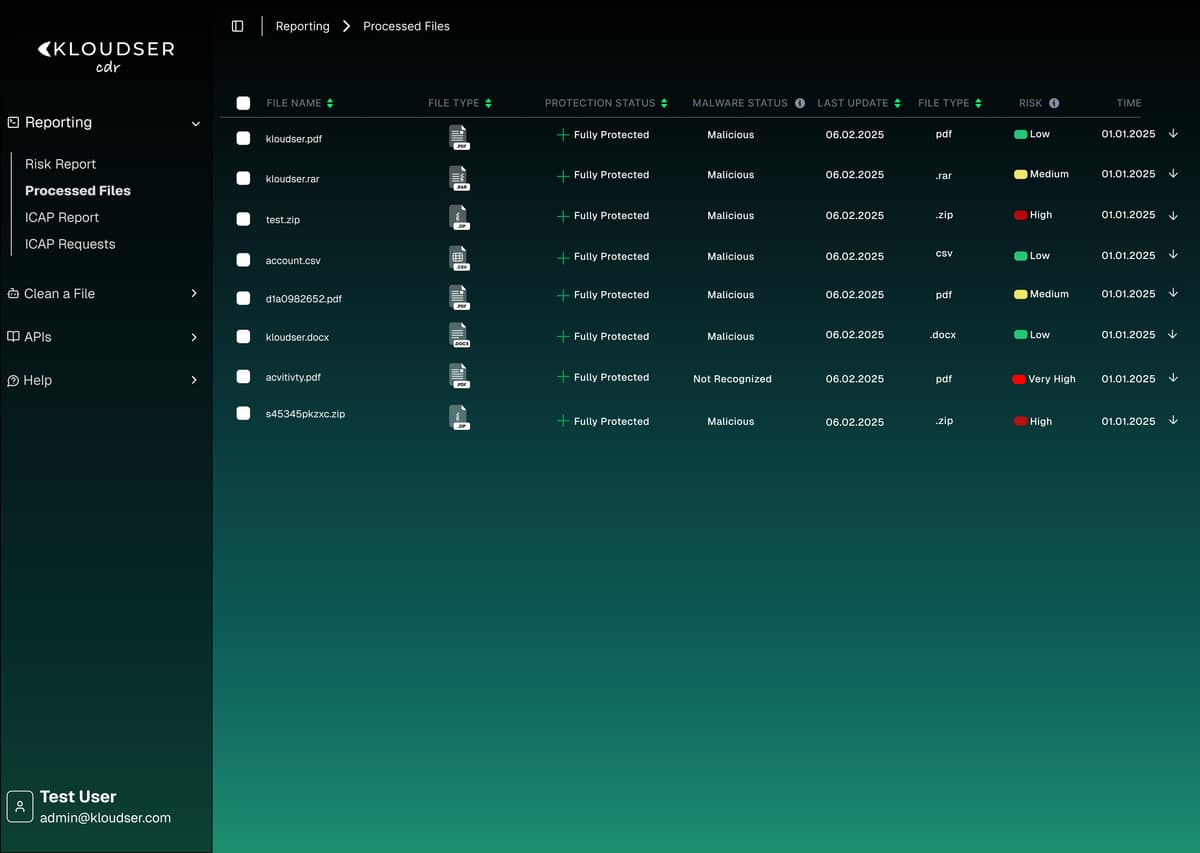1200x853 pixels.
Task: Collapse the Reporting sidebar section
Action: click(x=196, y=124)
